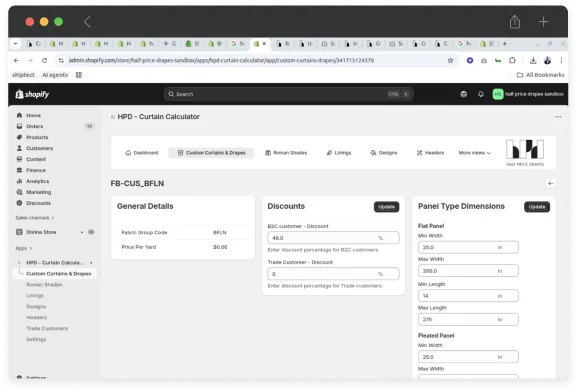Edit the Trade Customer discount field
This screenshot has height=392, width=579.
[x=333, y=274]
